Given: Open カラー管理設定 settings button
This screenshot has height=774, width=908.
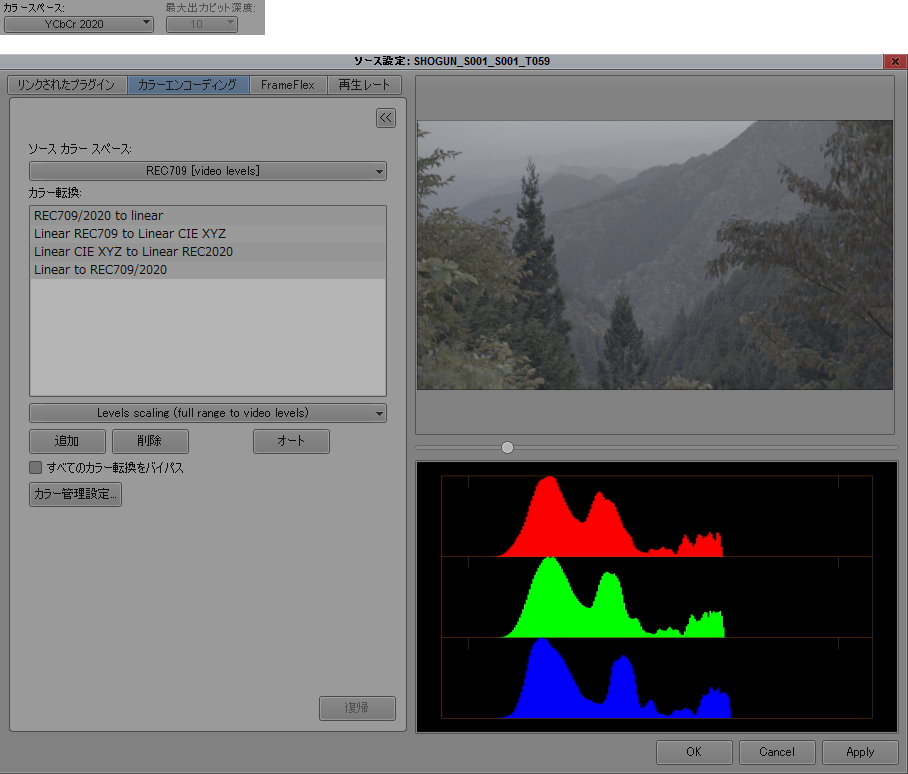Looking at the screenshot, I should [x=75, y=494].
